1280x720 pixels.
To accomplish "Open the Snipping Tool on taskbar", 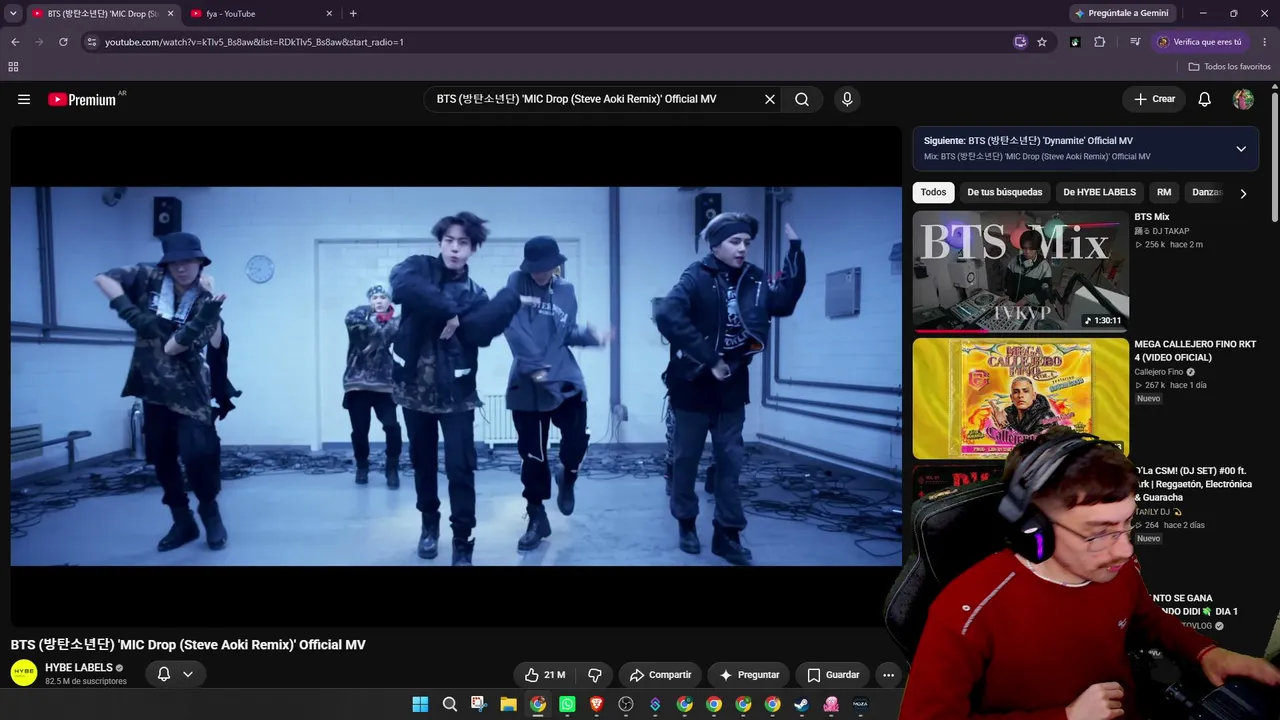I will pyautogui.click(x=479, y=704).
